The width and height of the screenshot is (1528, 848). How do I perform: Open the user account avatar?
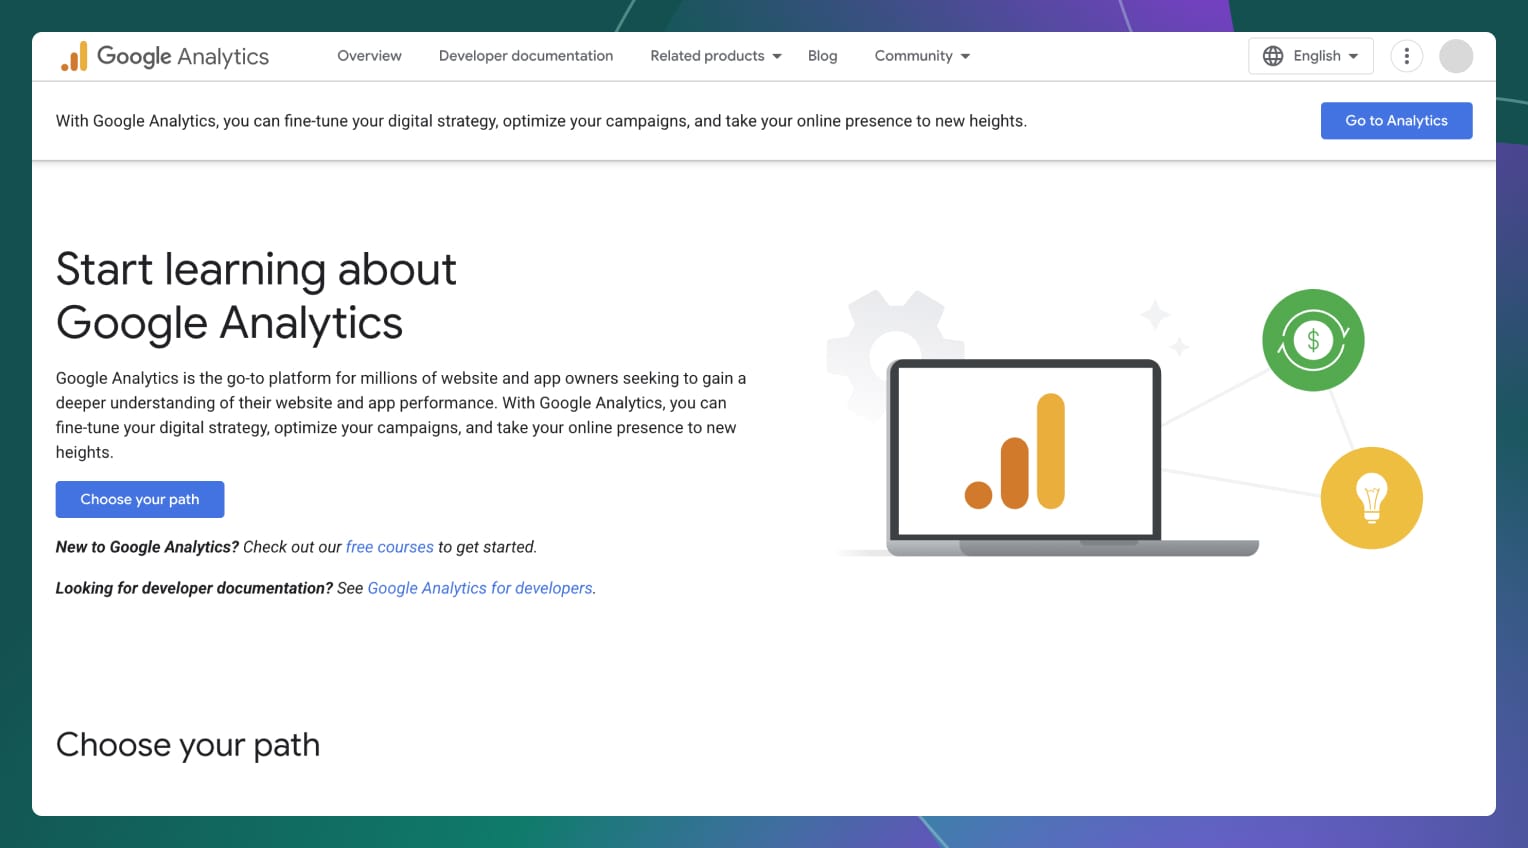point(1455,56)
